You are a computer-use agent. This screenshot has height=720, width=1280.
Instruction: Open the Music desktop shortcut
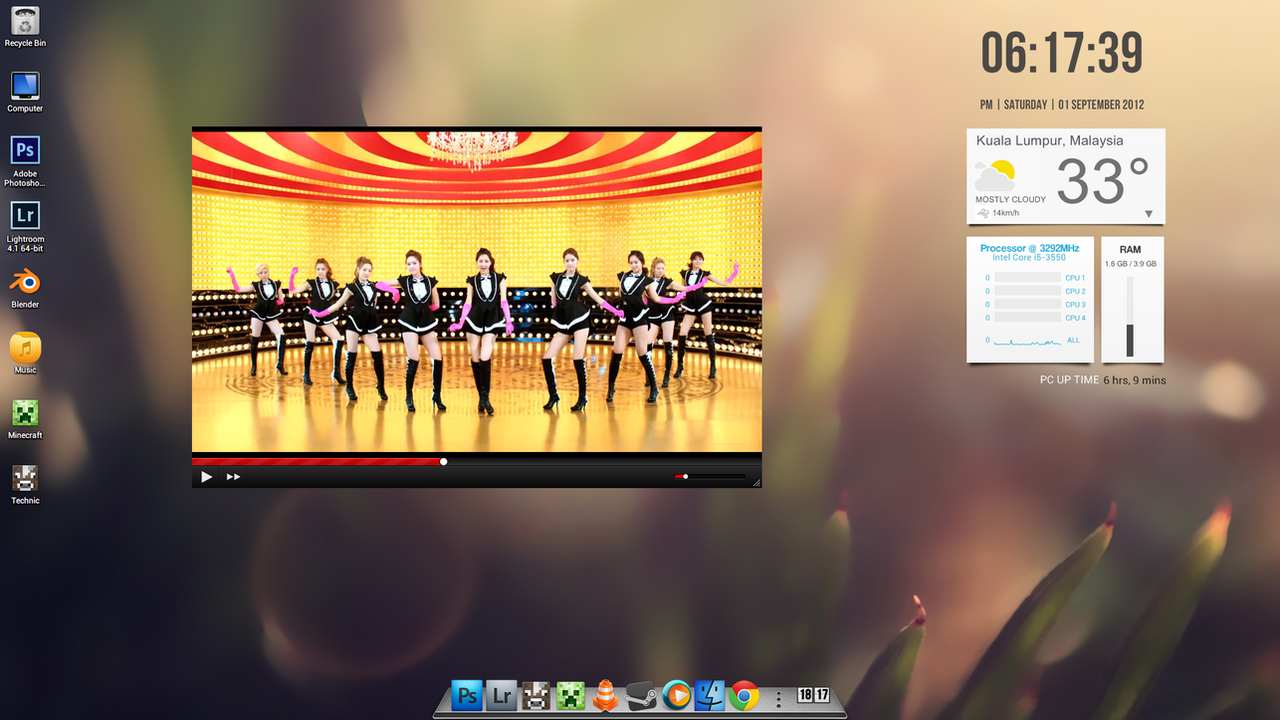tap(25, 353)
